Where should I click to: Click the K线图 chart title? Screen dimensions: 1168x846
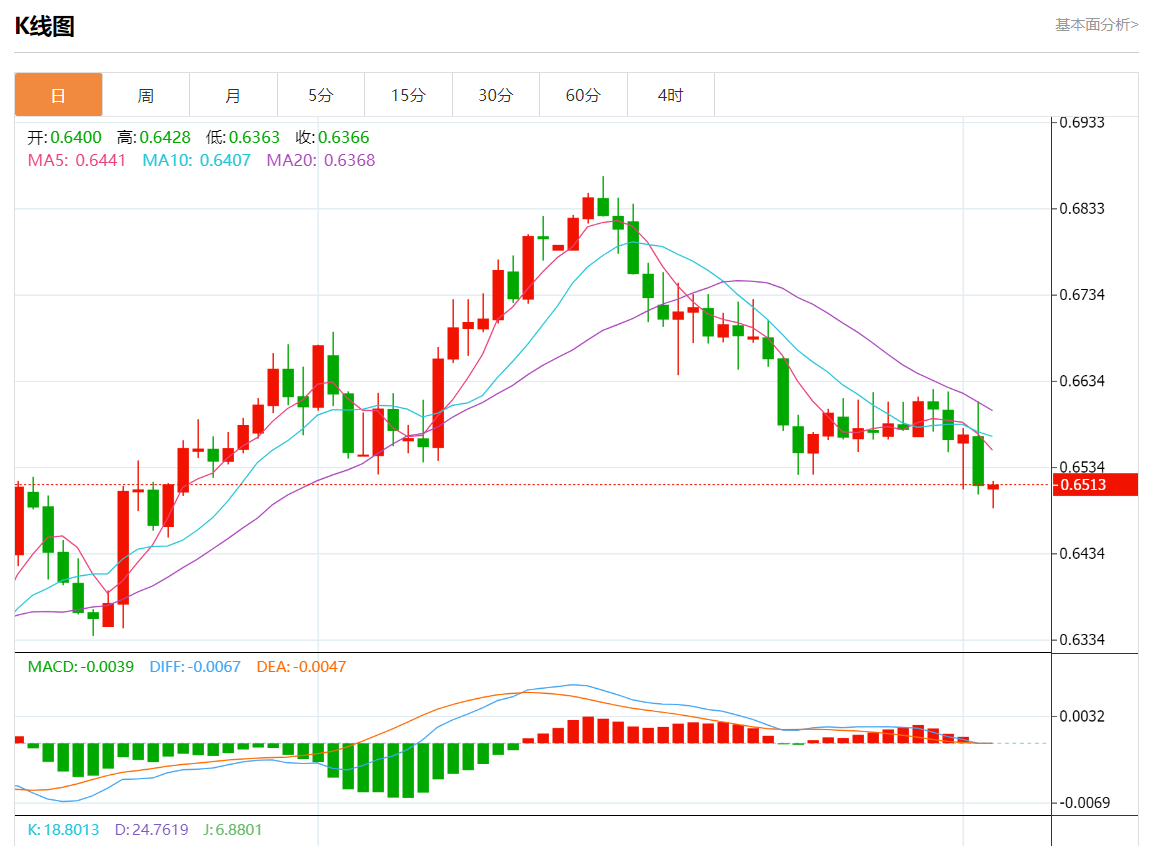click(x=45, y=26)
